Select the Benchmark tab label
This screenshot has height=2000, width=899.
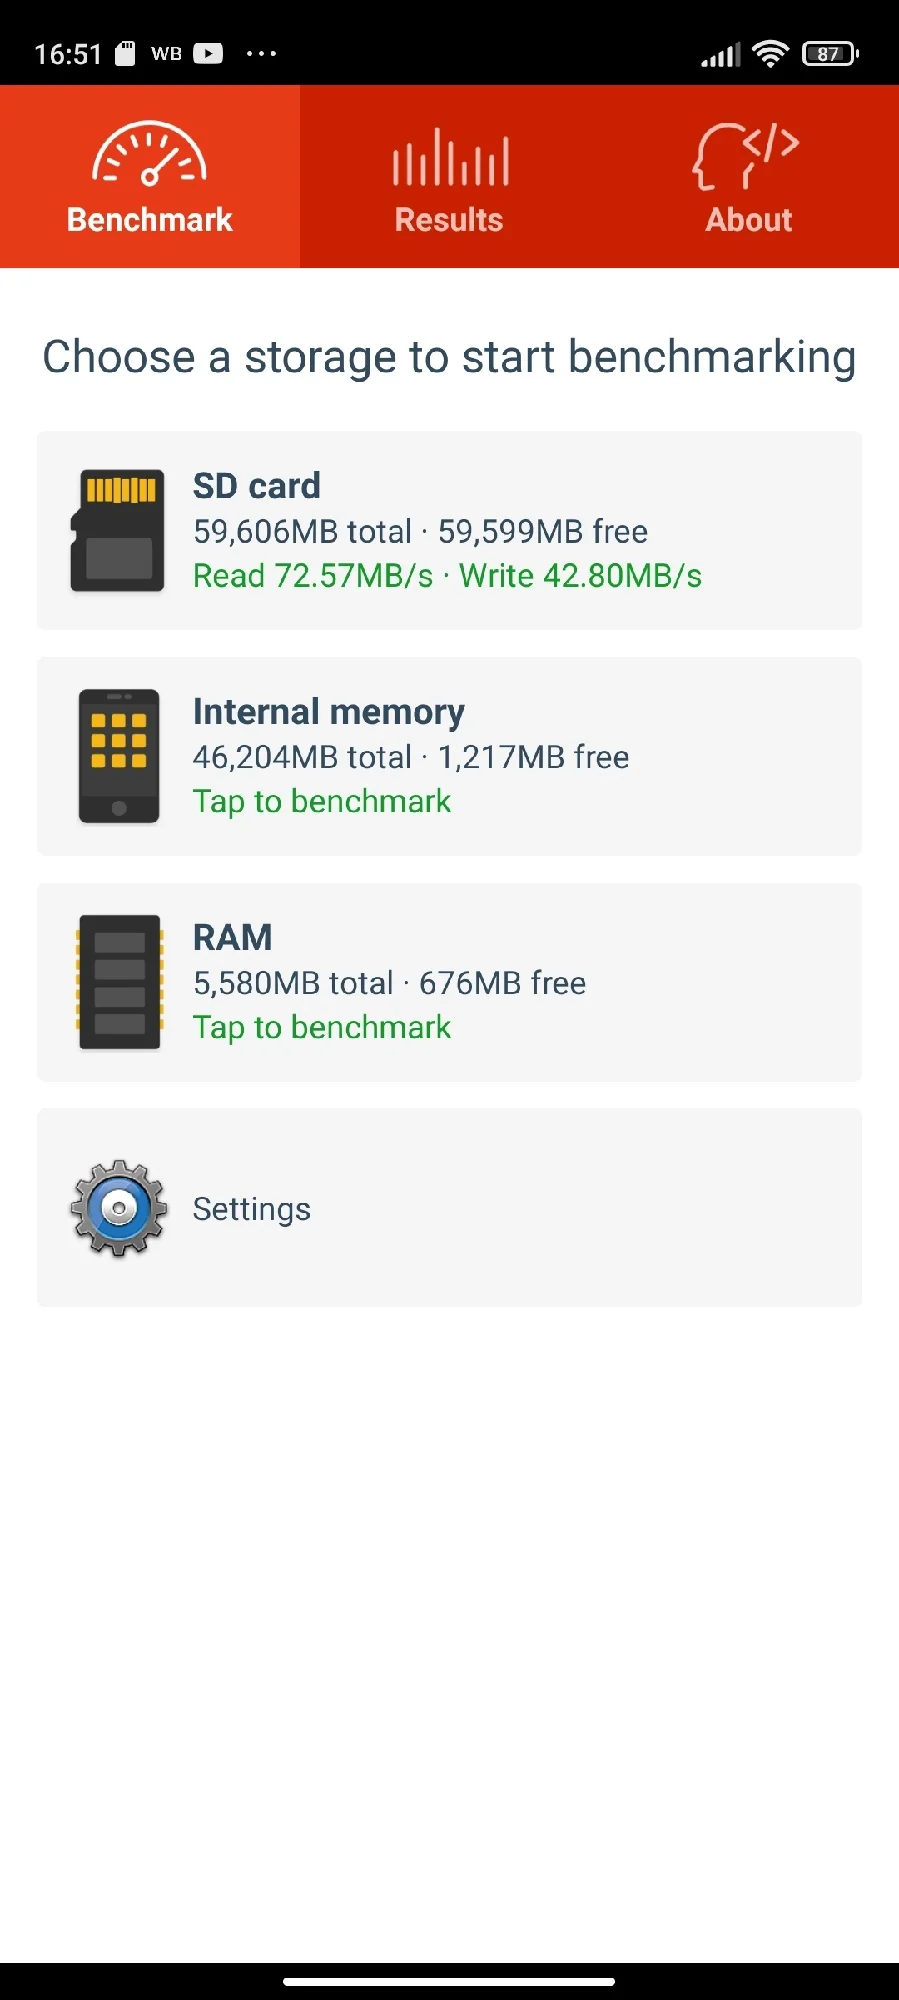(150, 220)
